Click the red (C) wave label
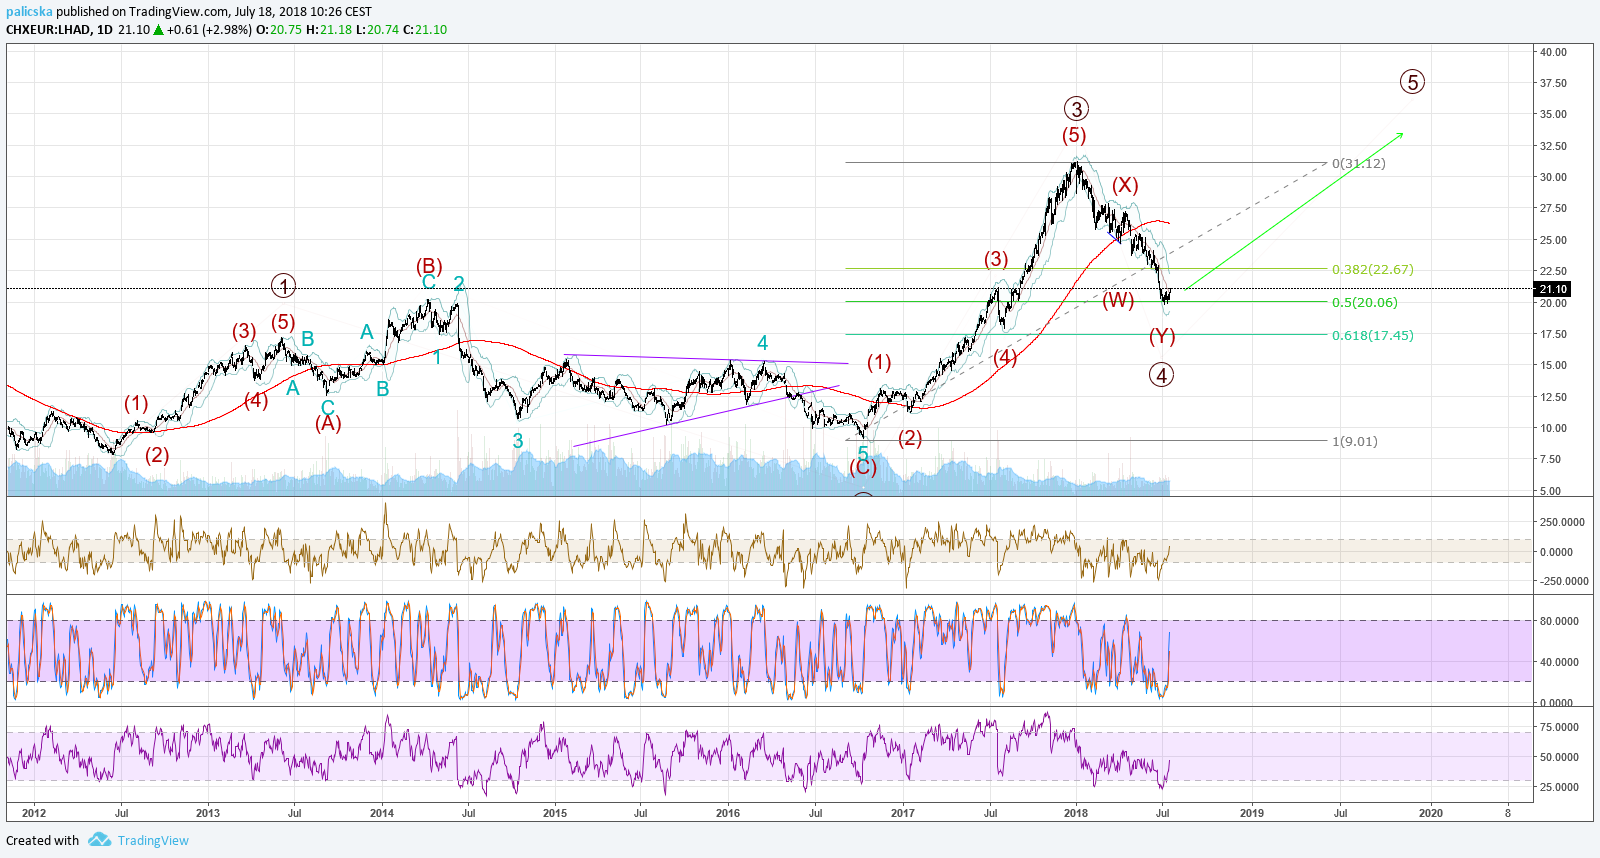 pos(863,467)
